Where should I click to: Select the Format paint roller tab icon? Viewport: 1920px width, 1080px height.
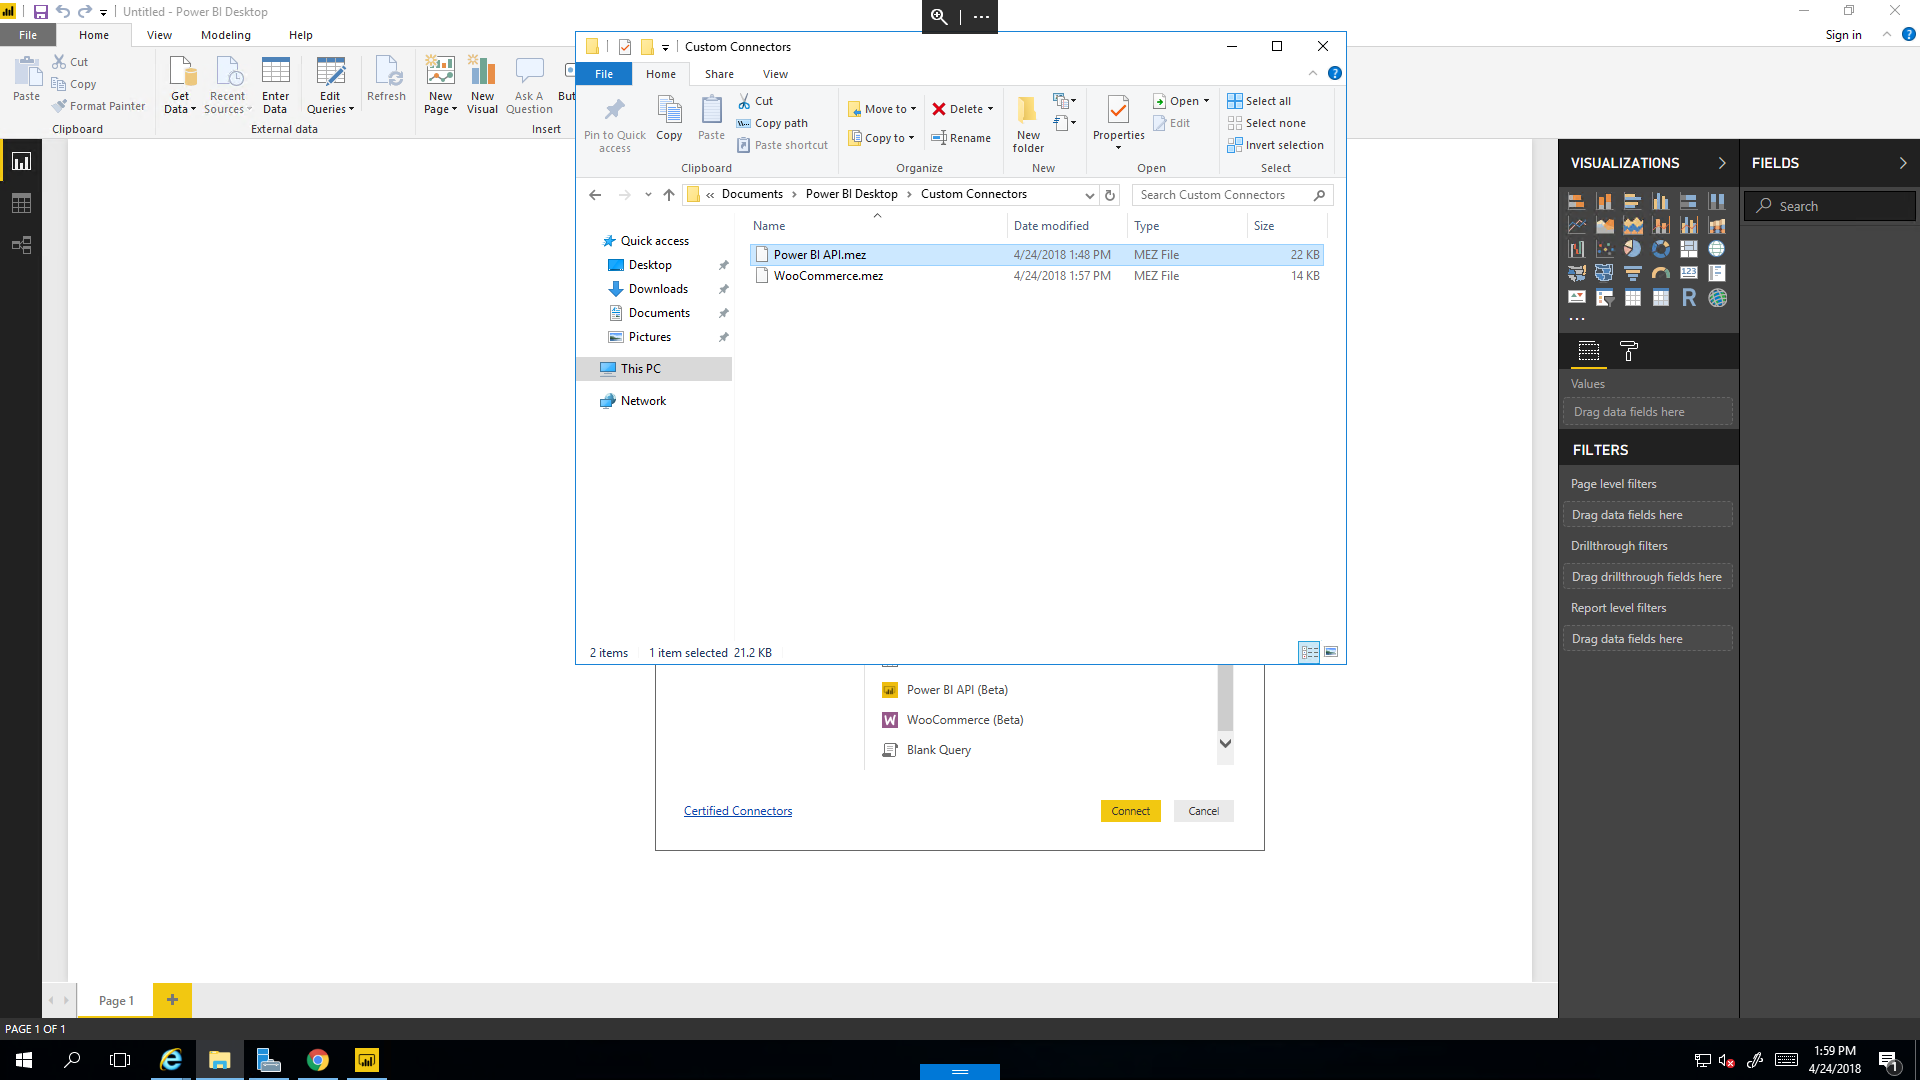click(x=1628, y=351)
